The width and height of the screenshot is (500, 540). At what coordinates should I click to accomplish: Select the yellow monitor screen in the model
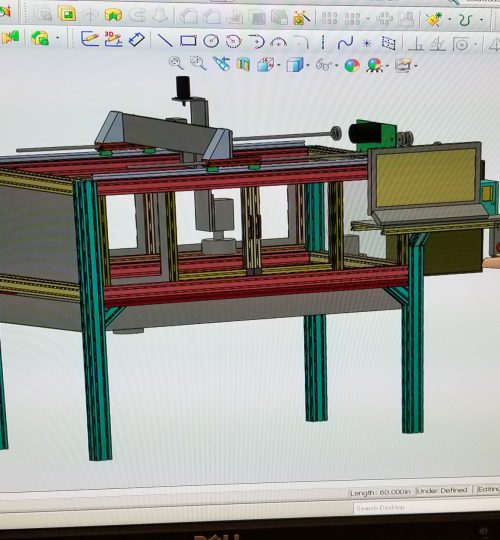pos(426,178)
